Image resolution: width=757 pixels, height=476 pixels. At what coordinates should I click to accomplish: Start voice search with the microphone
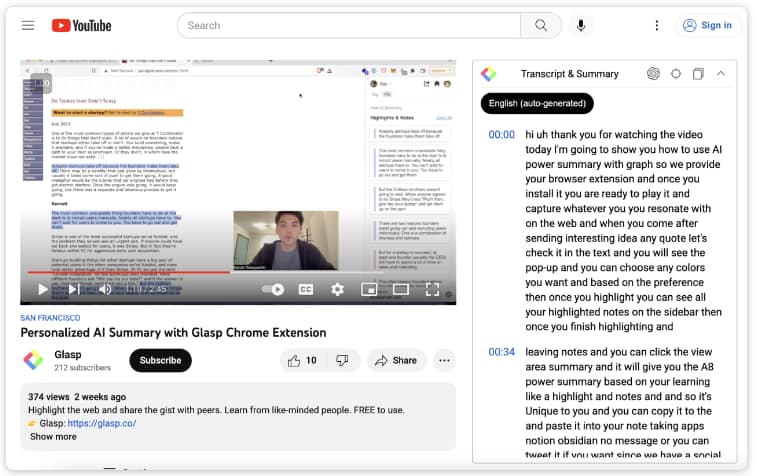point(581,26)
